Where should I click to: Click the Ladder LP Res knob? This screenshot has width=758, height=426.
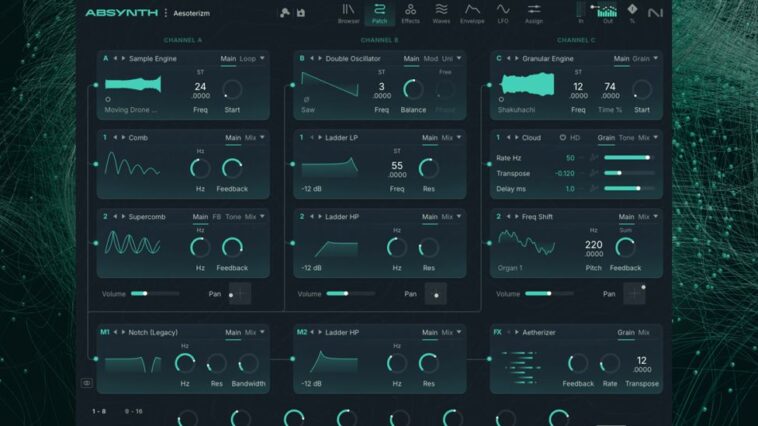point(428,168)
